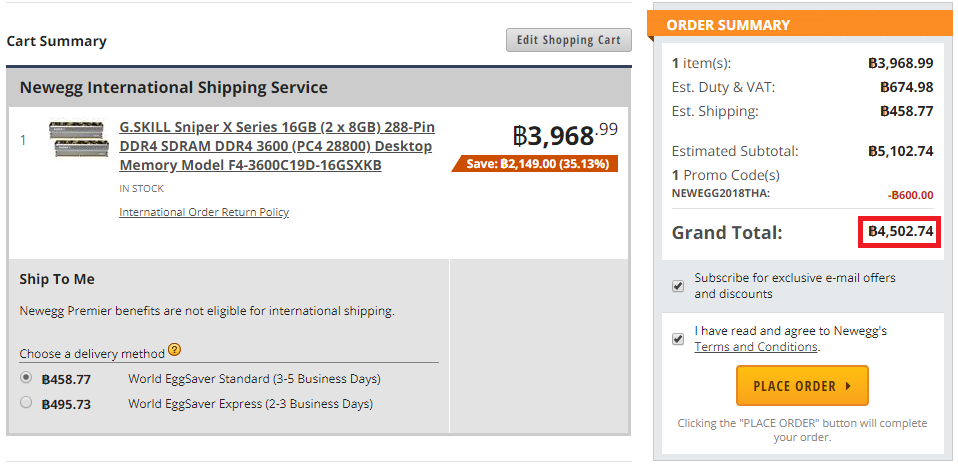958x469 pixels.
Task: Click the ฿495.73 express shipping price
Action: (x=66, y=404)
